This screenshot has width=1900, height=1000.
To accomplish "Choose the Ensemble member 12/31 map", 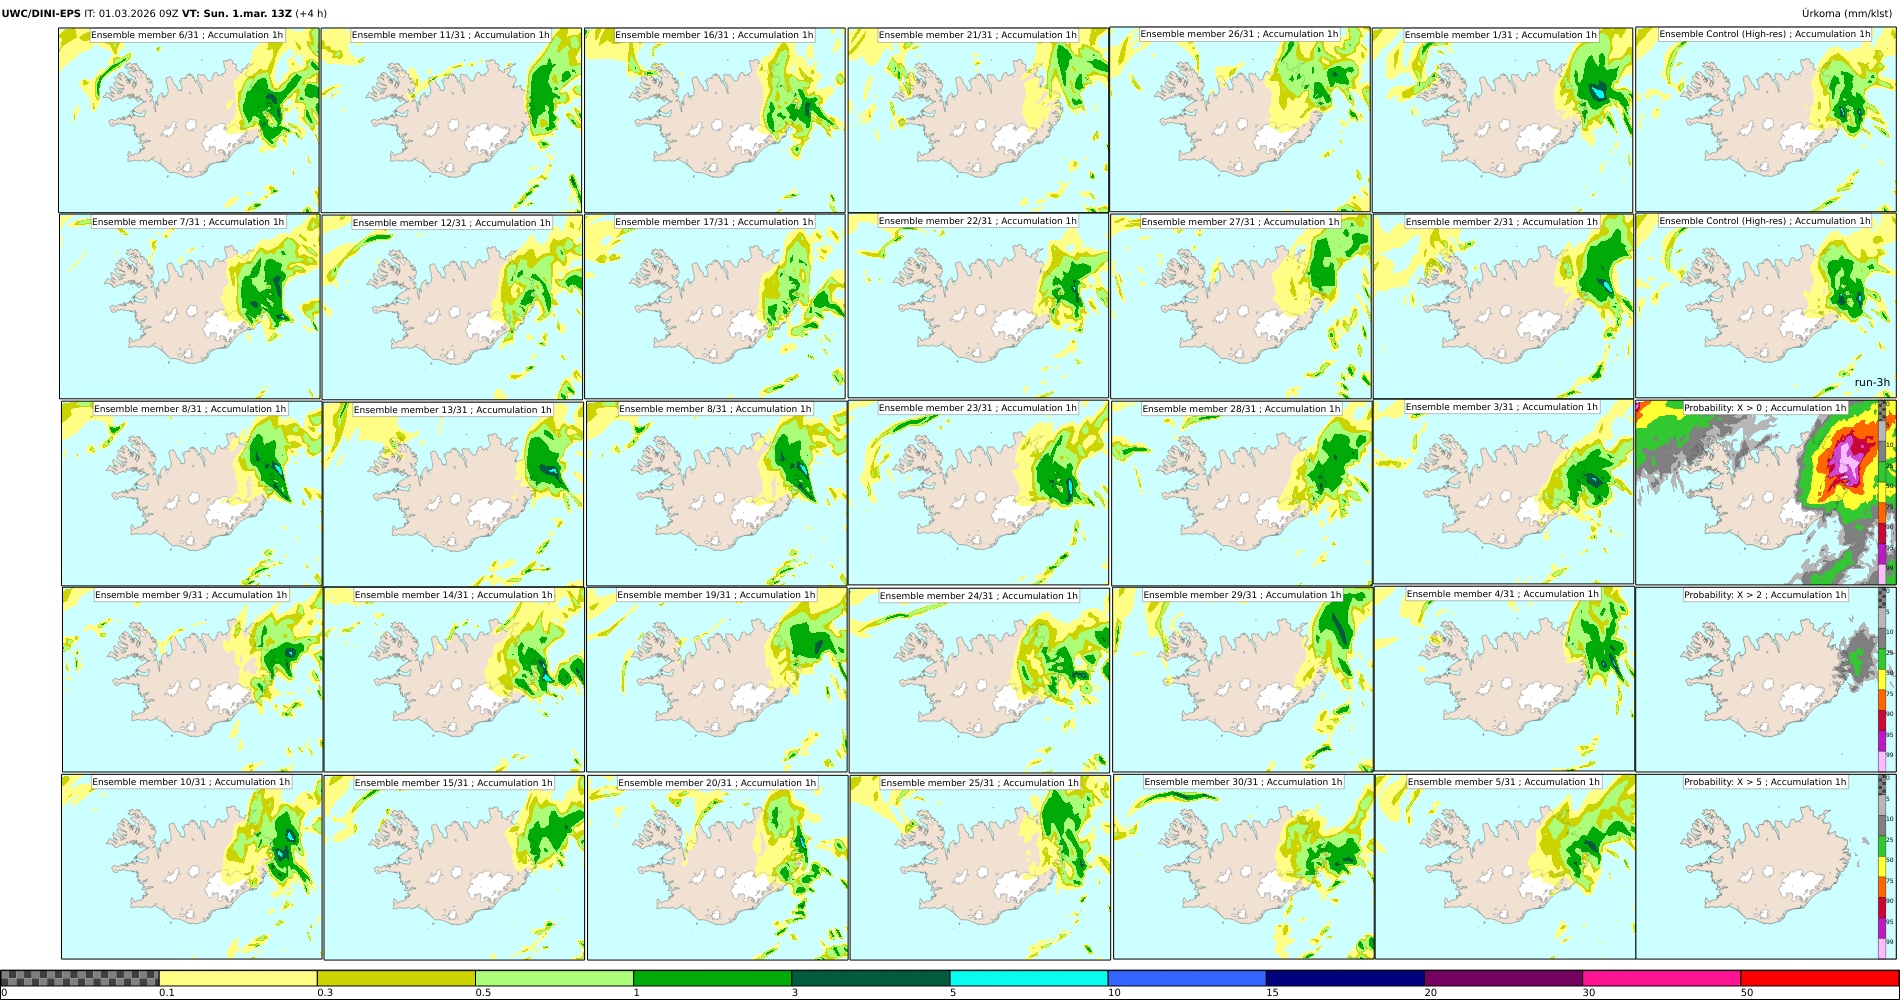I will coord(452,307).
